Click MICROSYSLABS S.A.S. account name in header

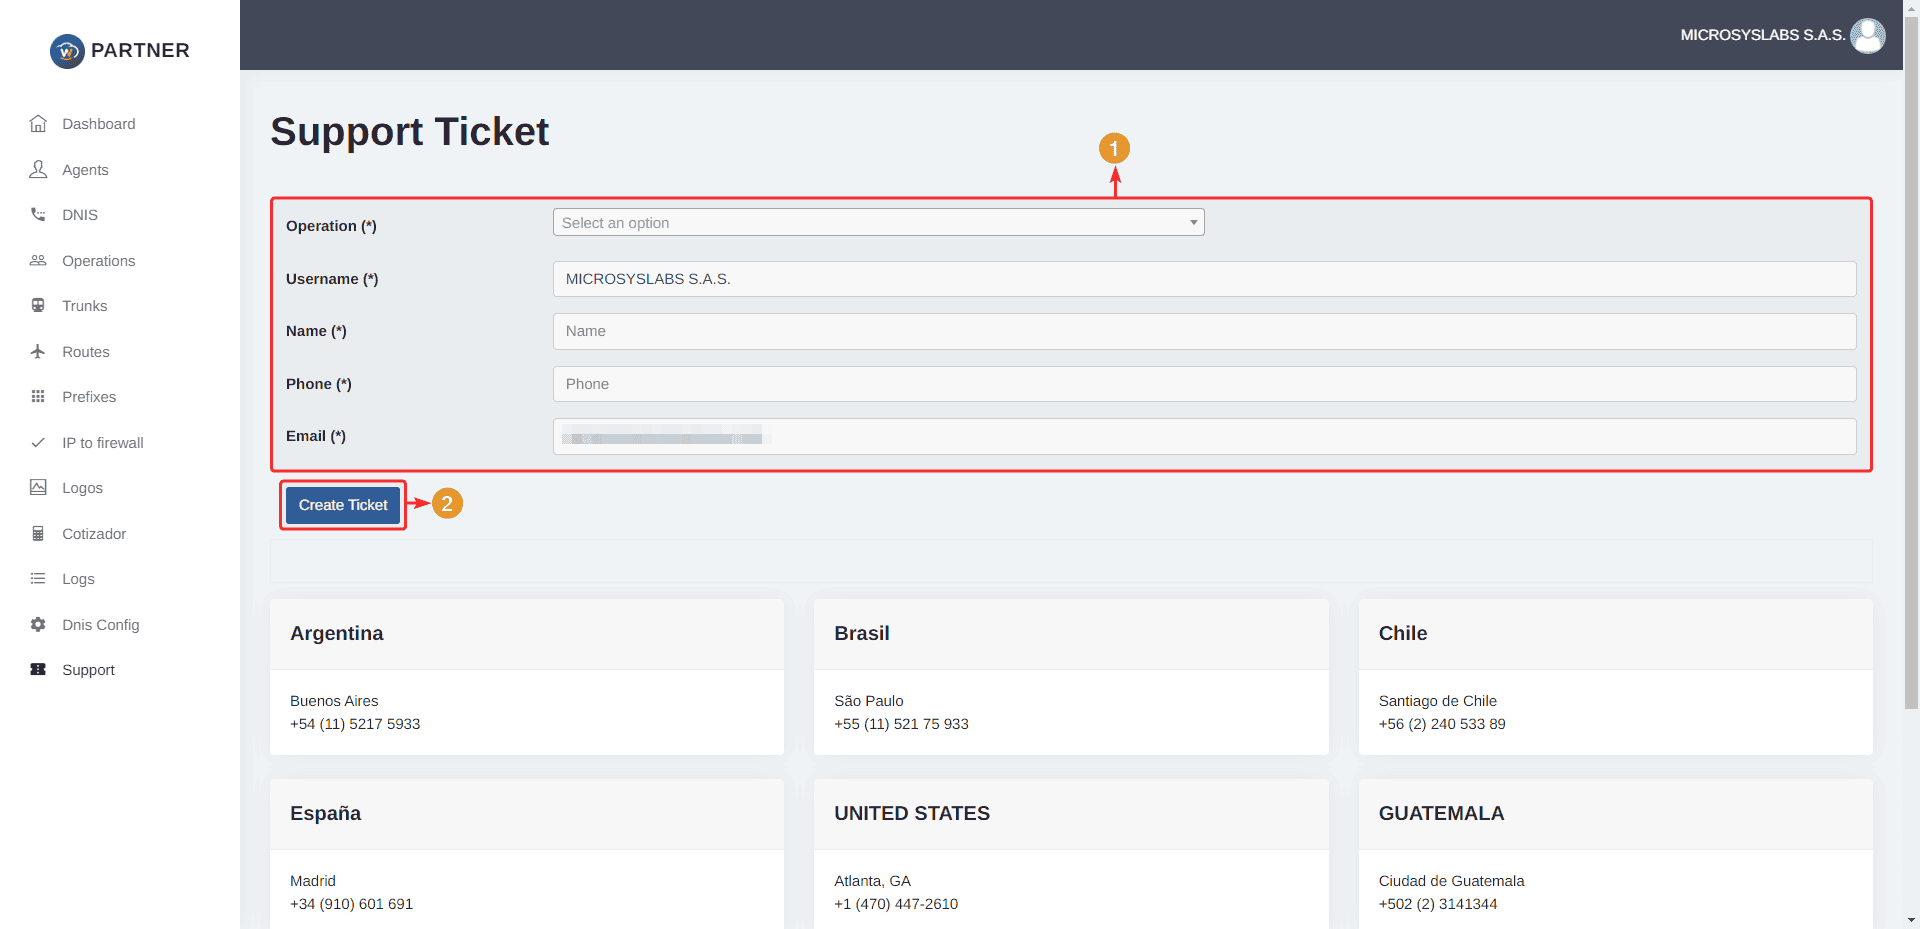tap(1762, 35)
